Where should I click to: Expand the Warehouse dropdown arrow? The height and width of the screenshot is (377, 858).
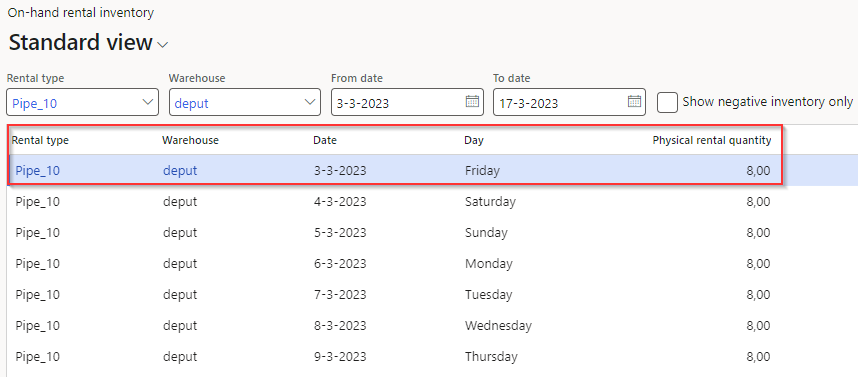pos(309,102)
